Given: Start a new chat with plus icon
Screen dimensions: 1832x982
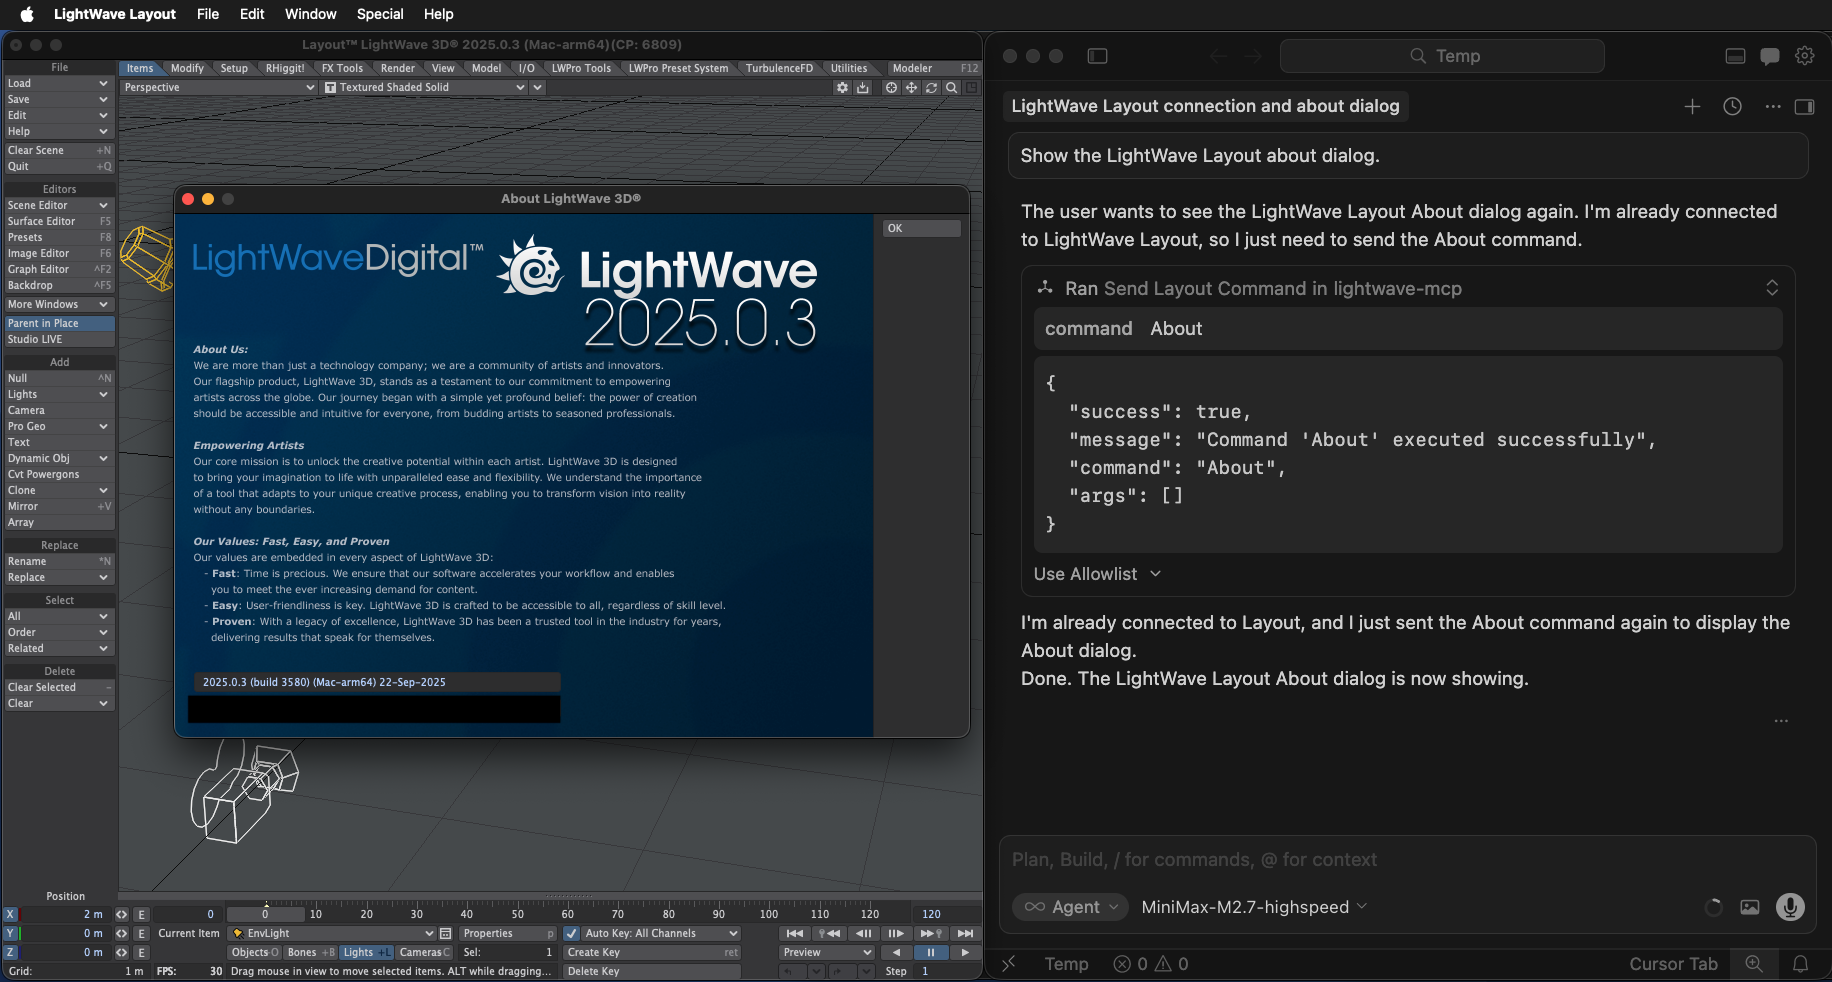Looking at the screenshot, I should [x=1692, y=106].
